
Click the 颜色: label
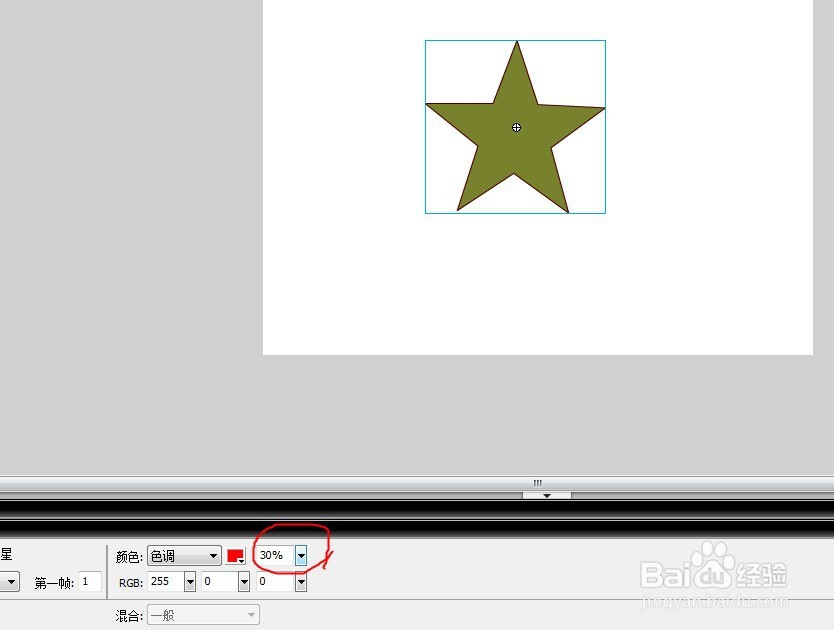(129, 557)
